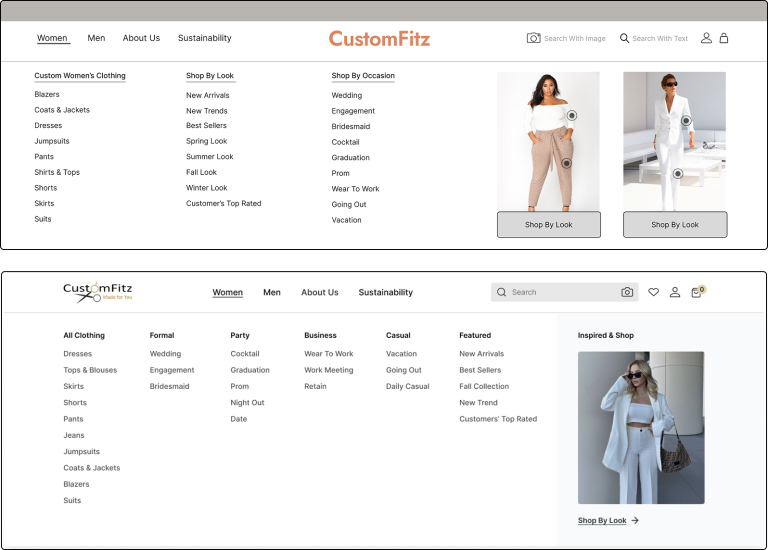Click Shop By Look button under beige pants model
Screen dimensions: 768x550
tap(549, 225)
